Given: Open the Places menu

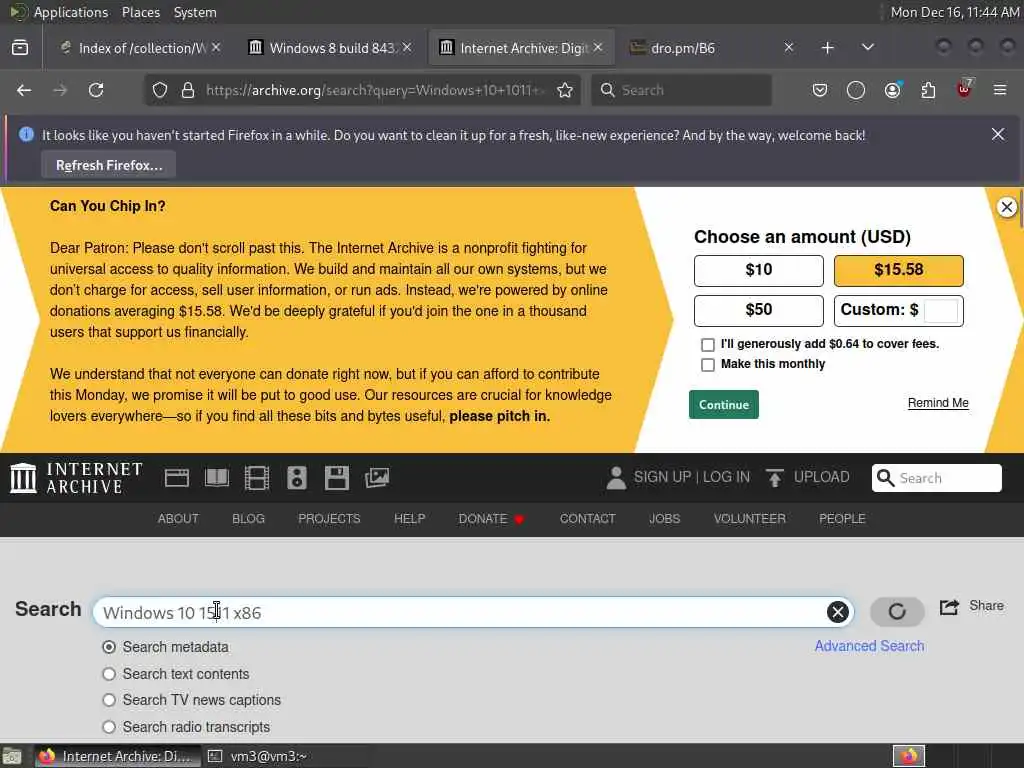Looking at the screenshot, I should (x=140, y=12).
